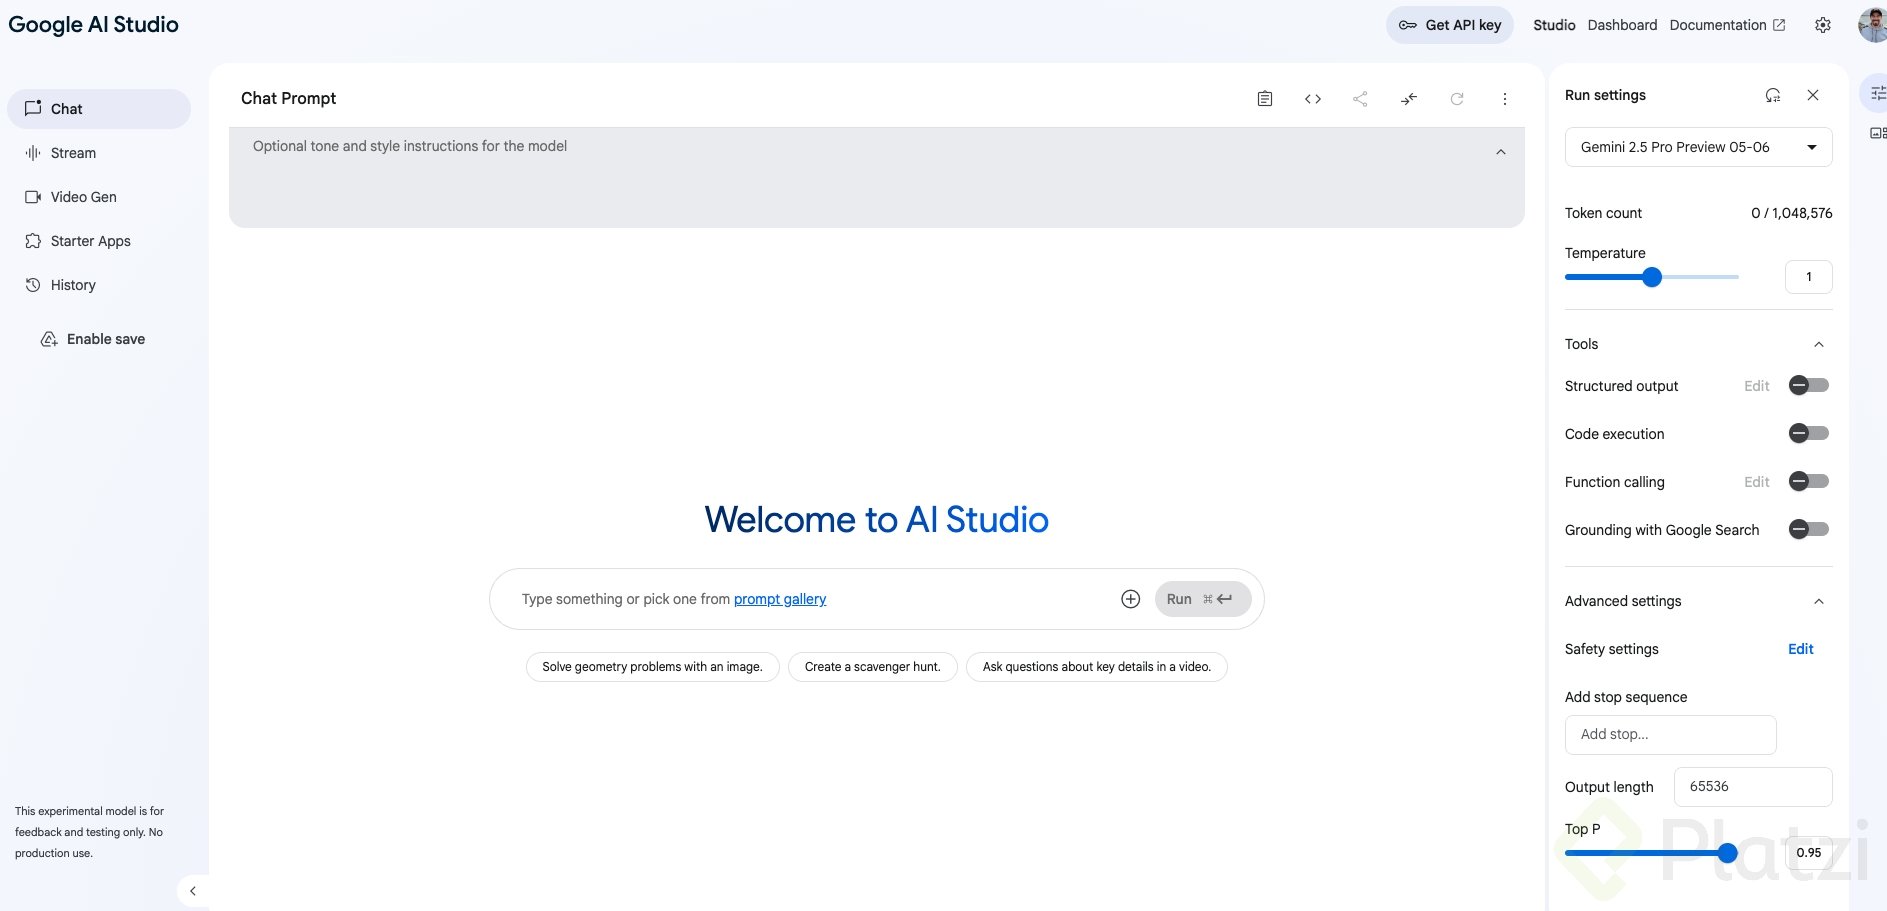Screen dimensions: 1887x911
Task: Collapse the Advanced settings section
Action: click(x=1819, y=602)
